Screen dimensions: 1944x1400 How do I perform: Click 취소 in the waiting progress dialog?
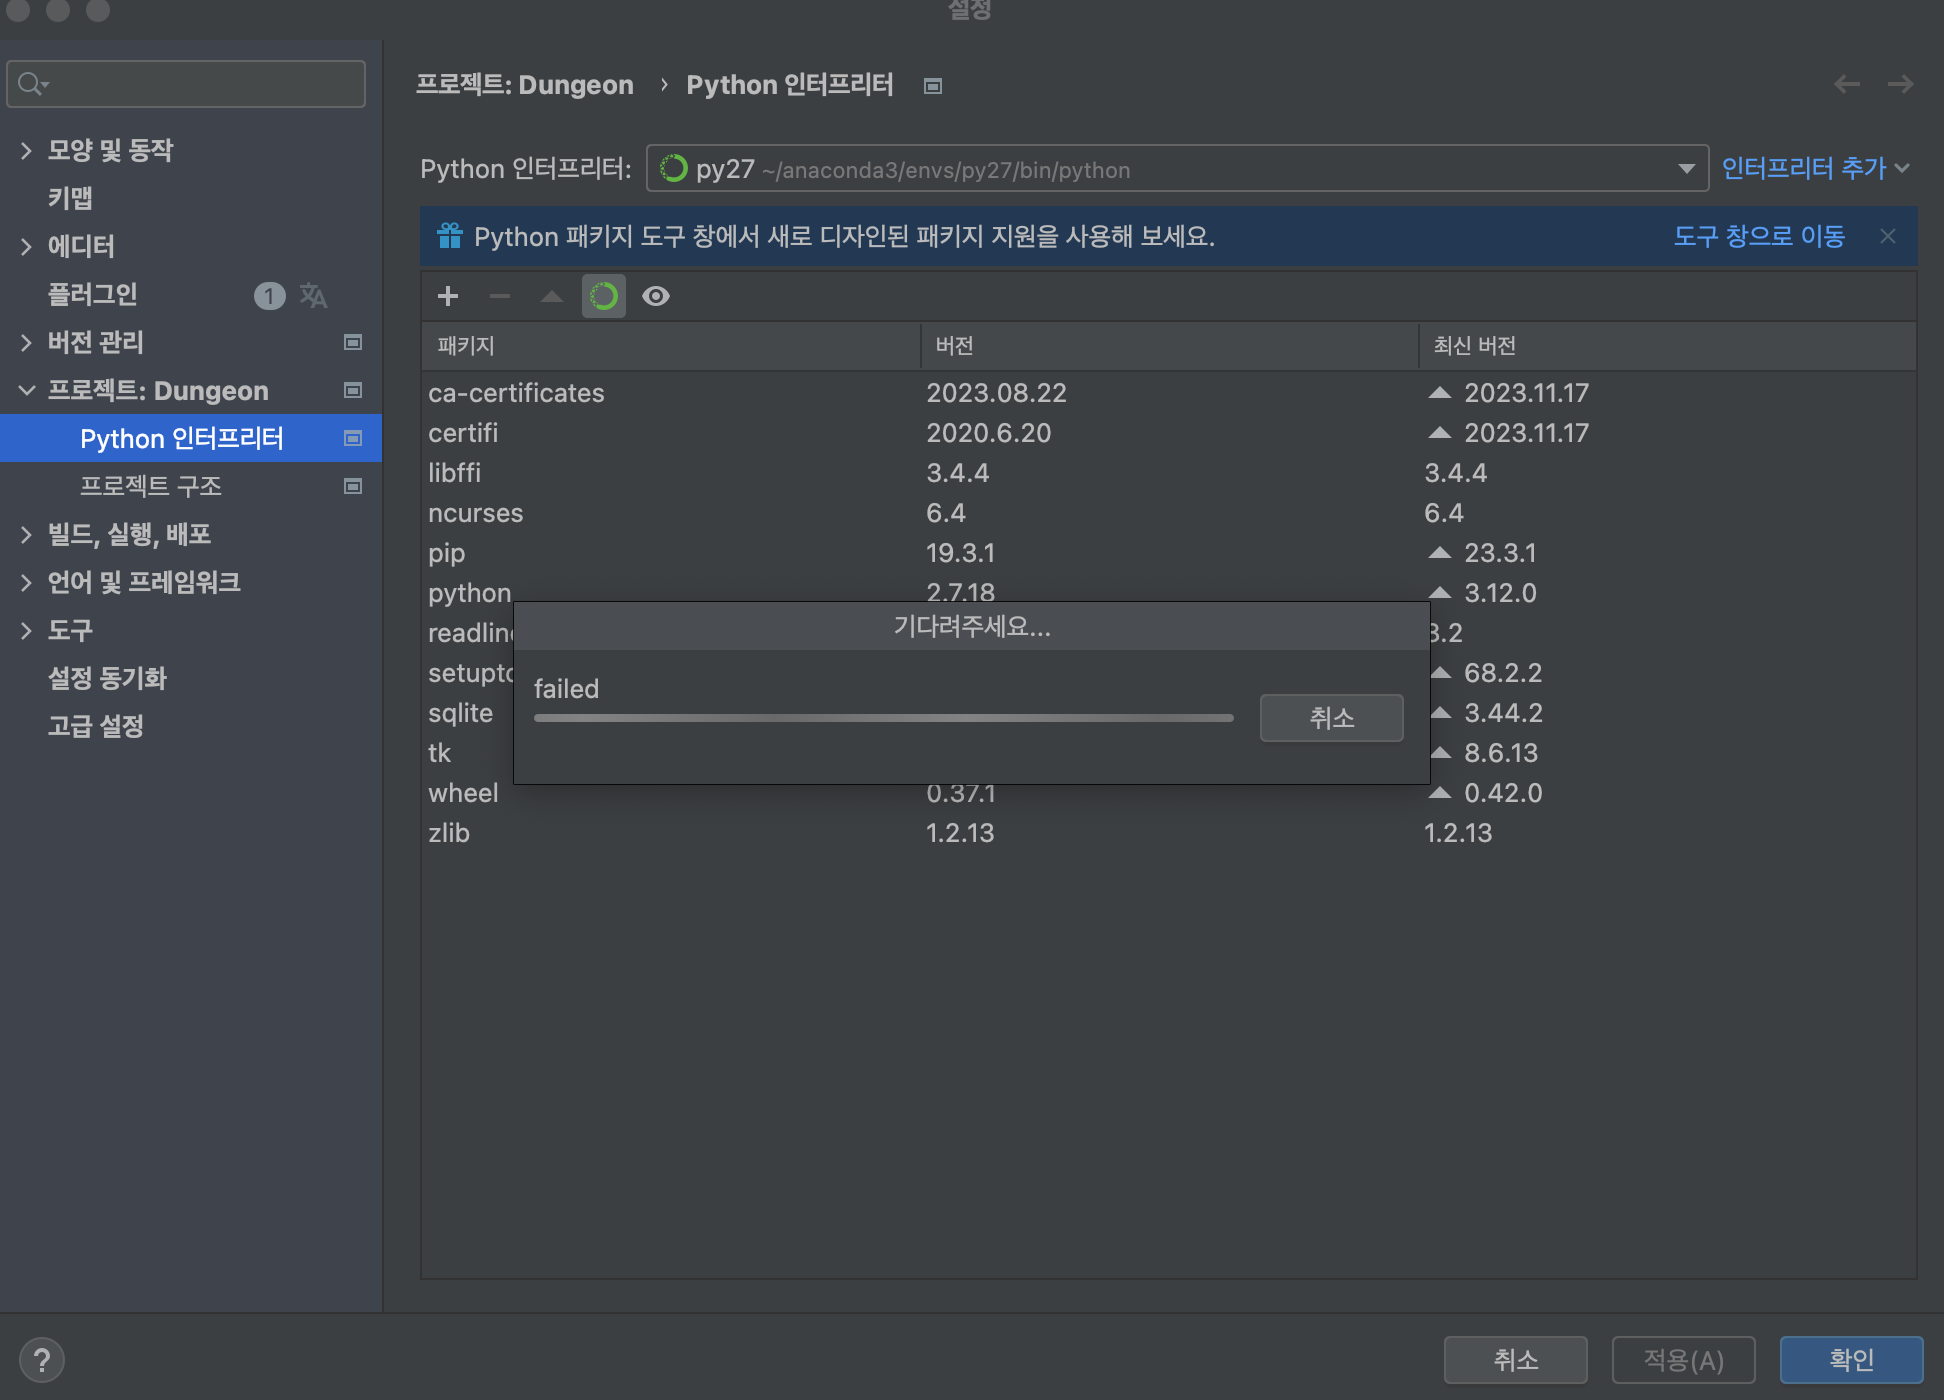click(x=1331, y=718)
